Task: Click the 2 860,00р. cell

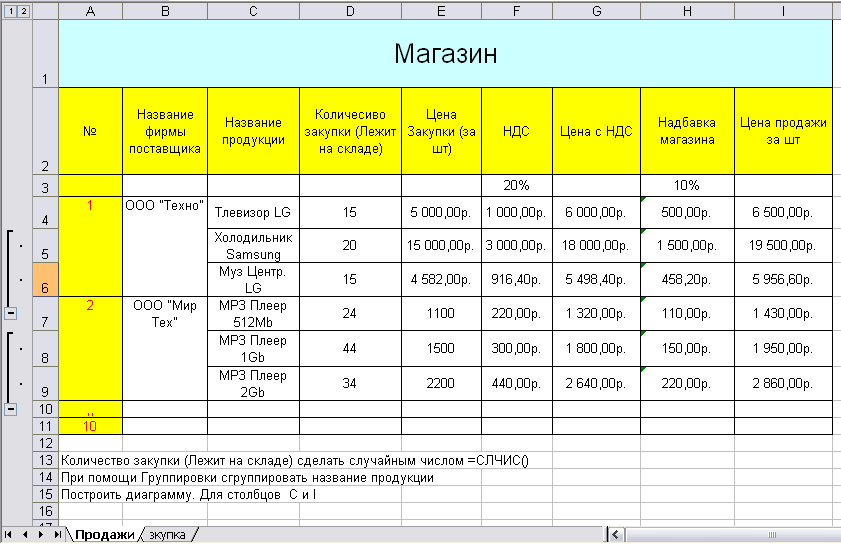Action: [x=783, y=384]
